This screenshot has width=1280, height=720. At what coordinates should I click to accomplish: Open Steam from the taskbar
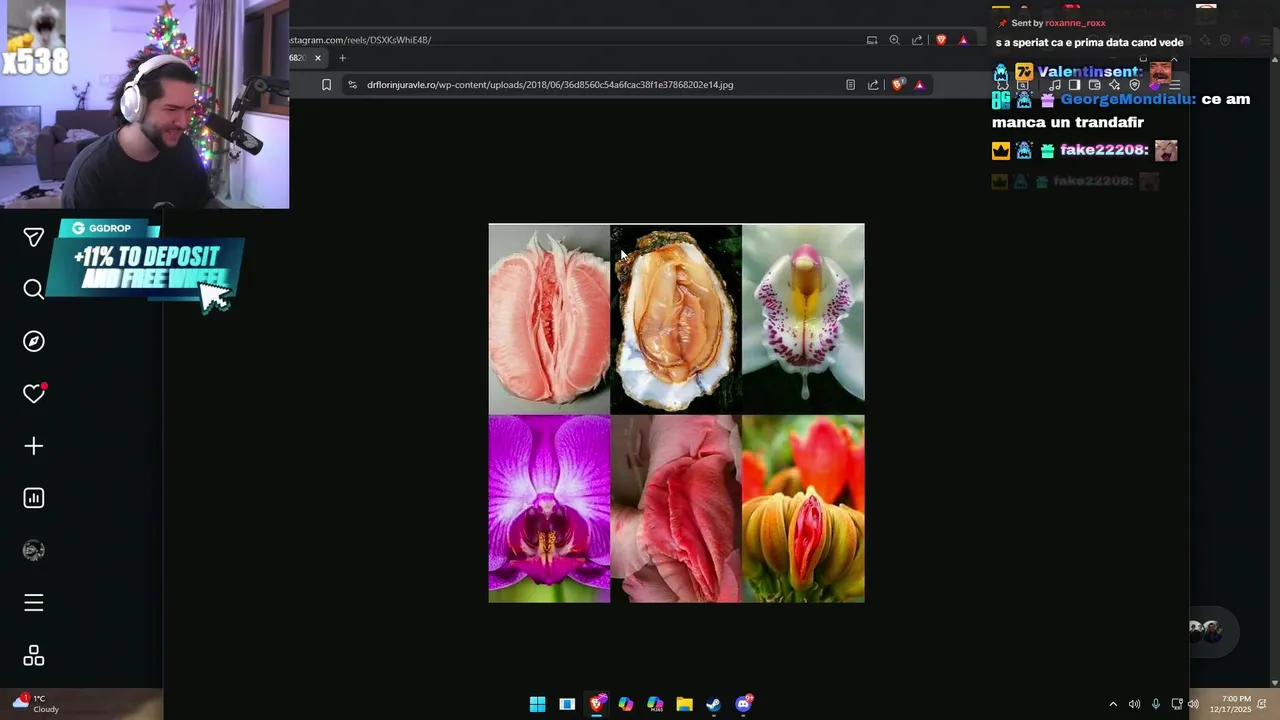tap(713, 704)
